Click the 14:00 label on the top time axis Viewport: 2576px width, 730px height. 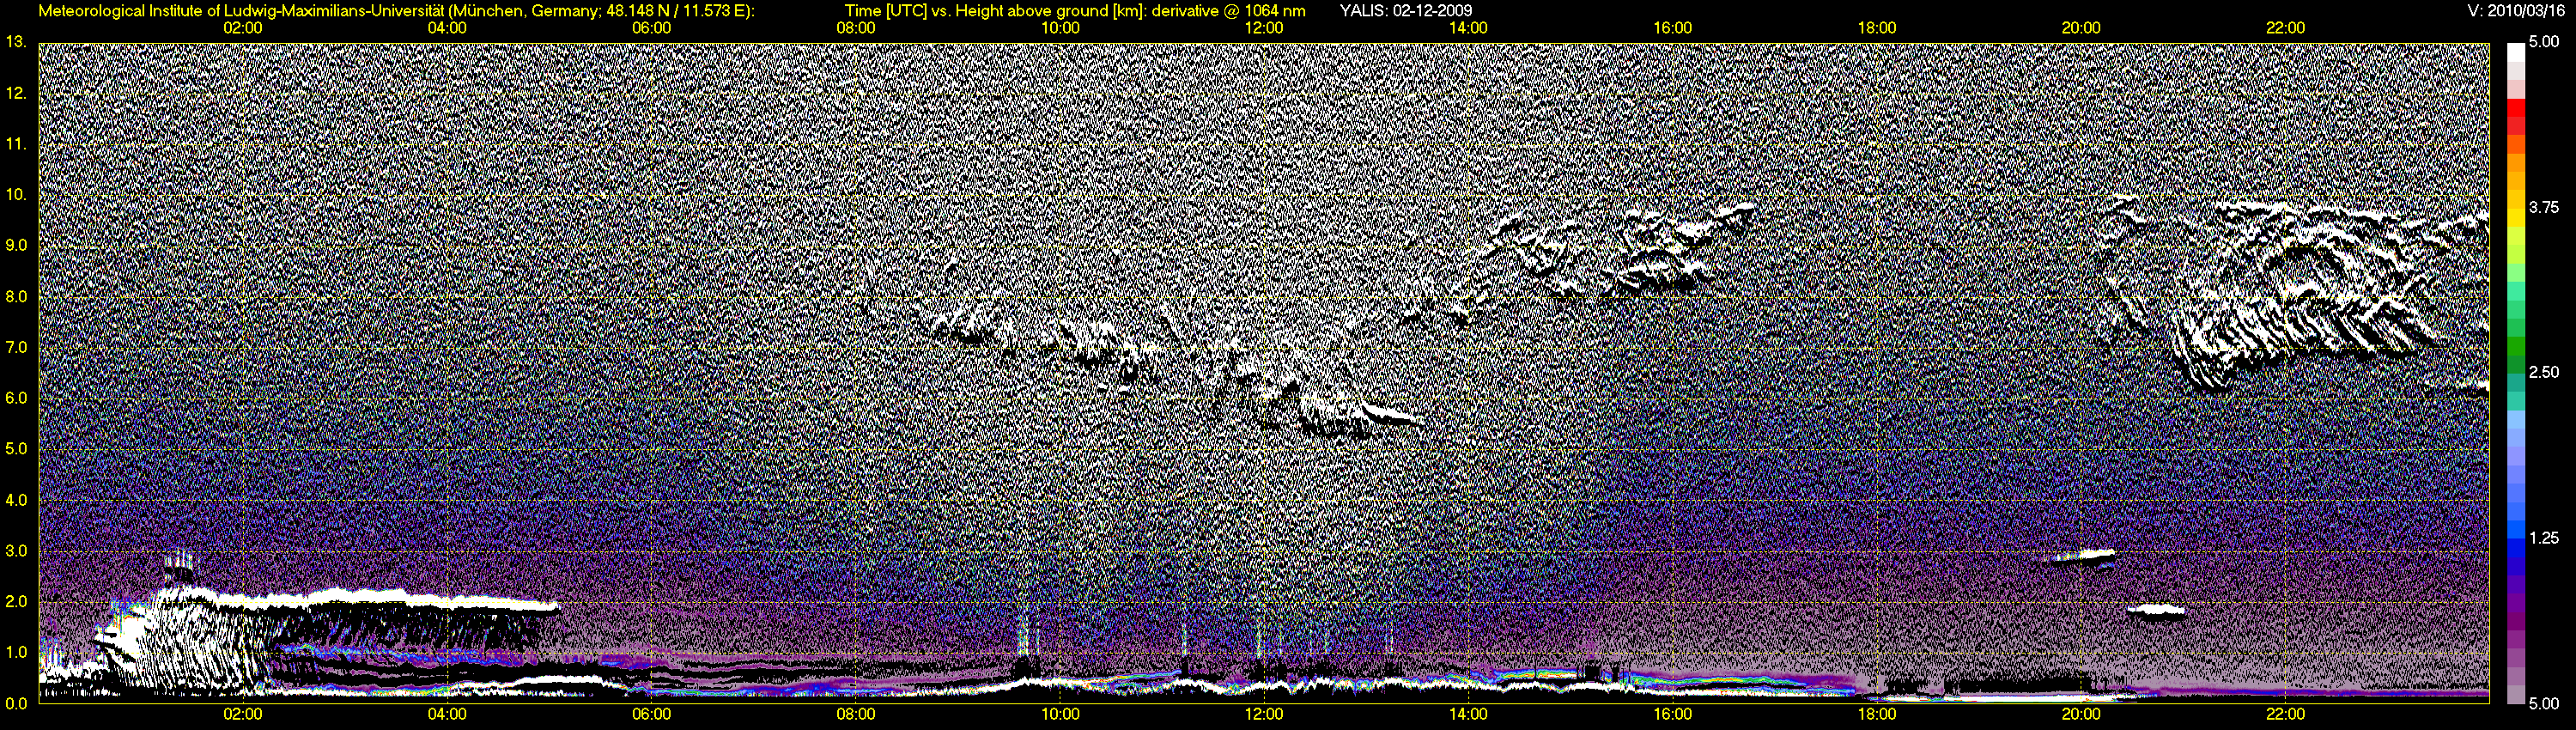coord(1468,28)
